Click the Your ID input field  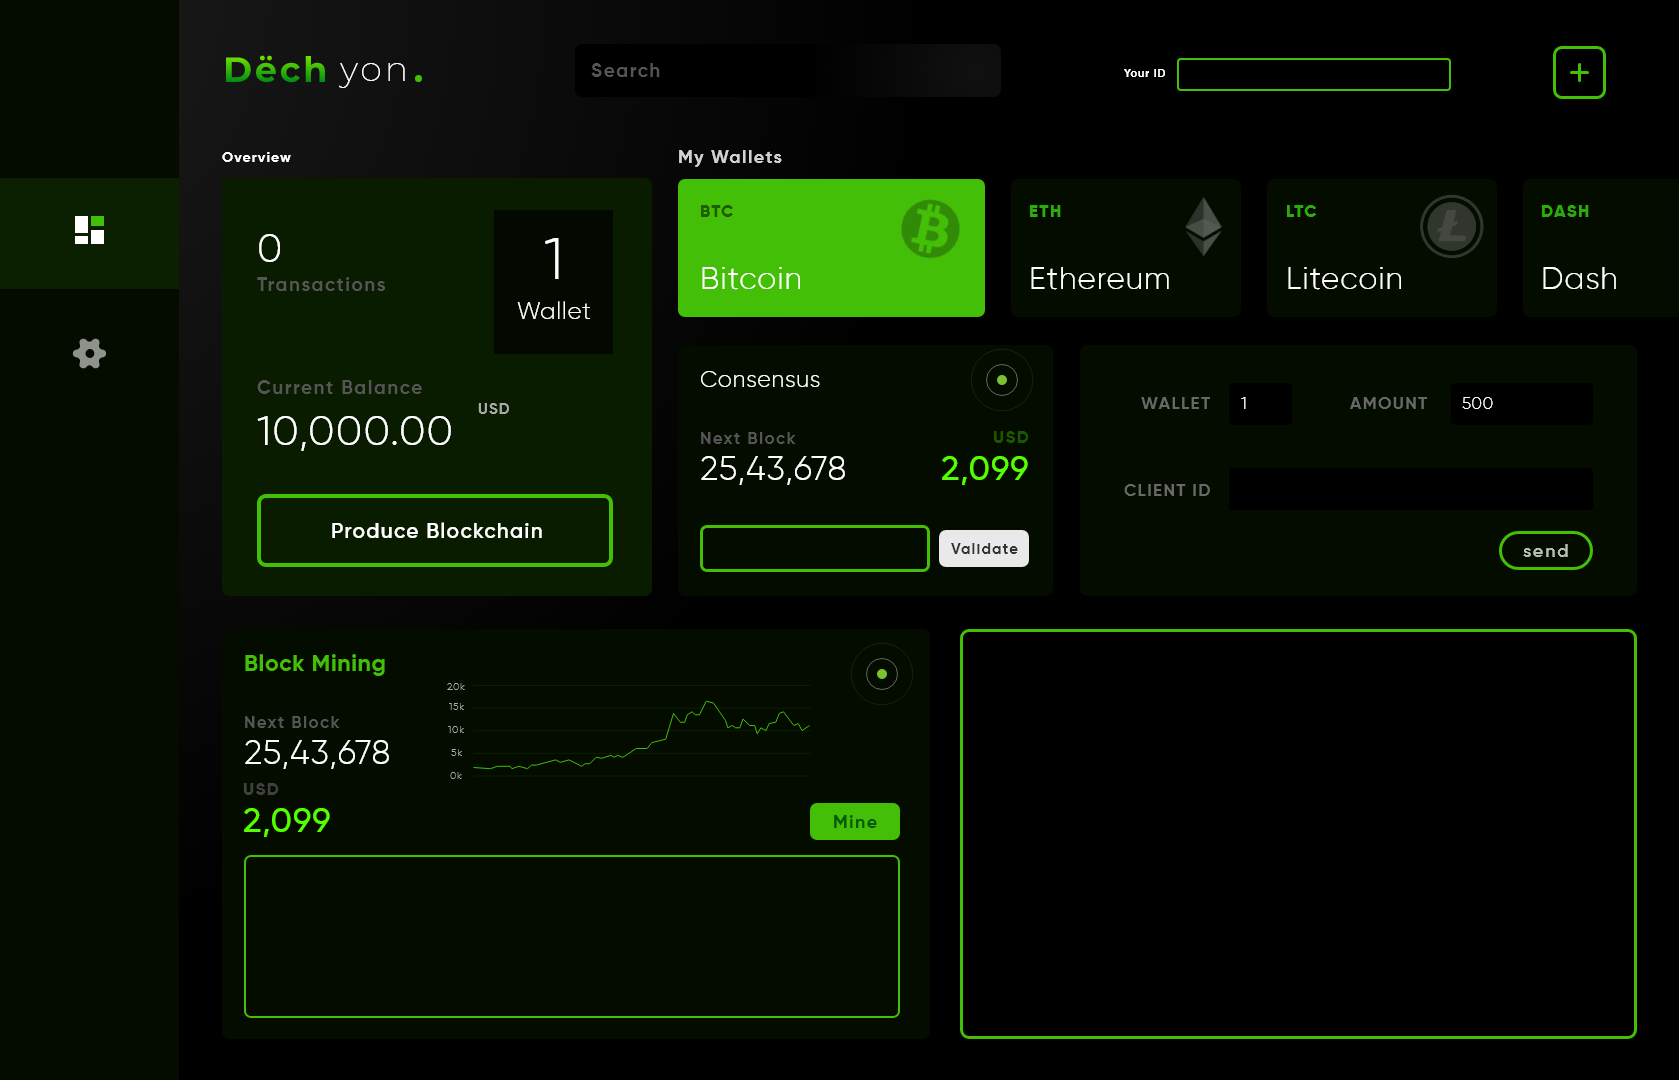pyautogui.click(x=1313, y=74)
